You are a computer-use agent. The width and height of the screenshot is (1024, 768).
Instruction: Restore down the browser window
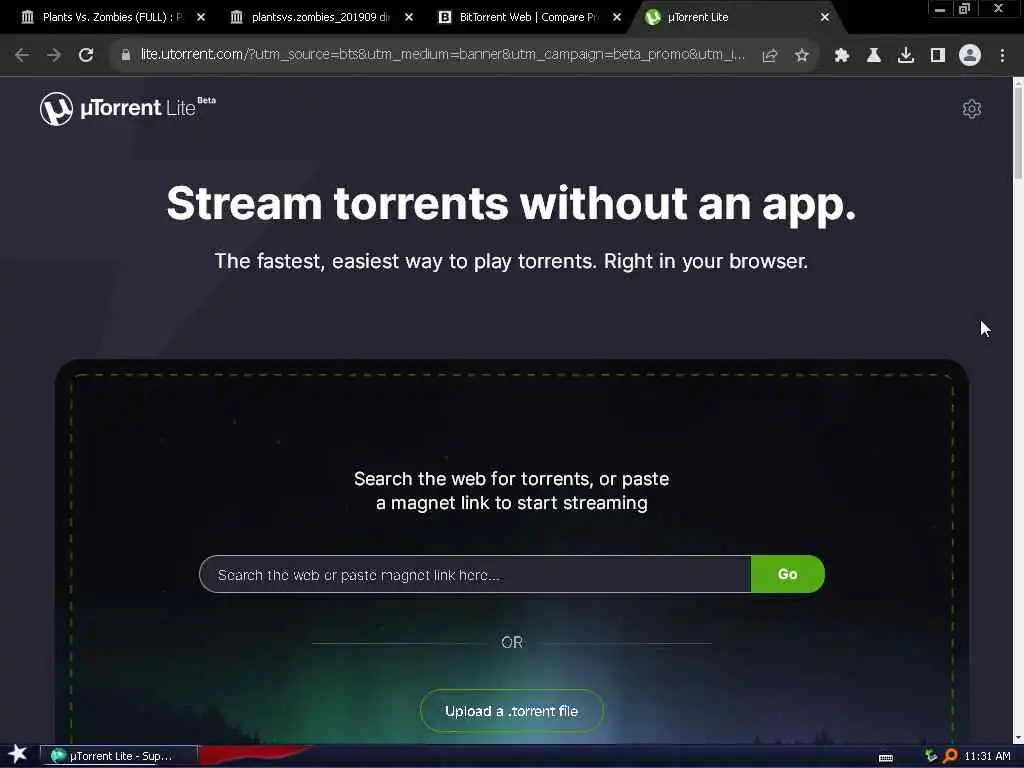click(x=964, y=9)
